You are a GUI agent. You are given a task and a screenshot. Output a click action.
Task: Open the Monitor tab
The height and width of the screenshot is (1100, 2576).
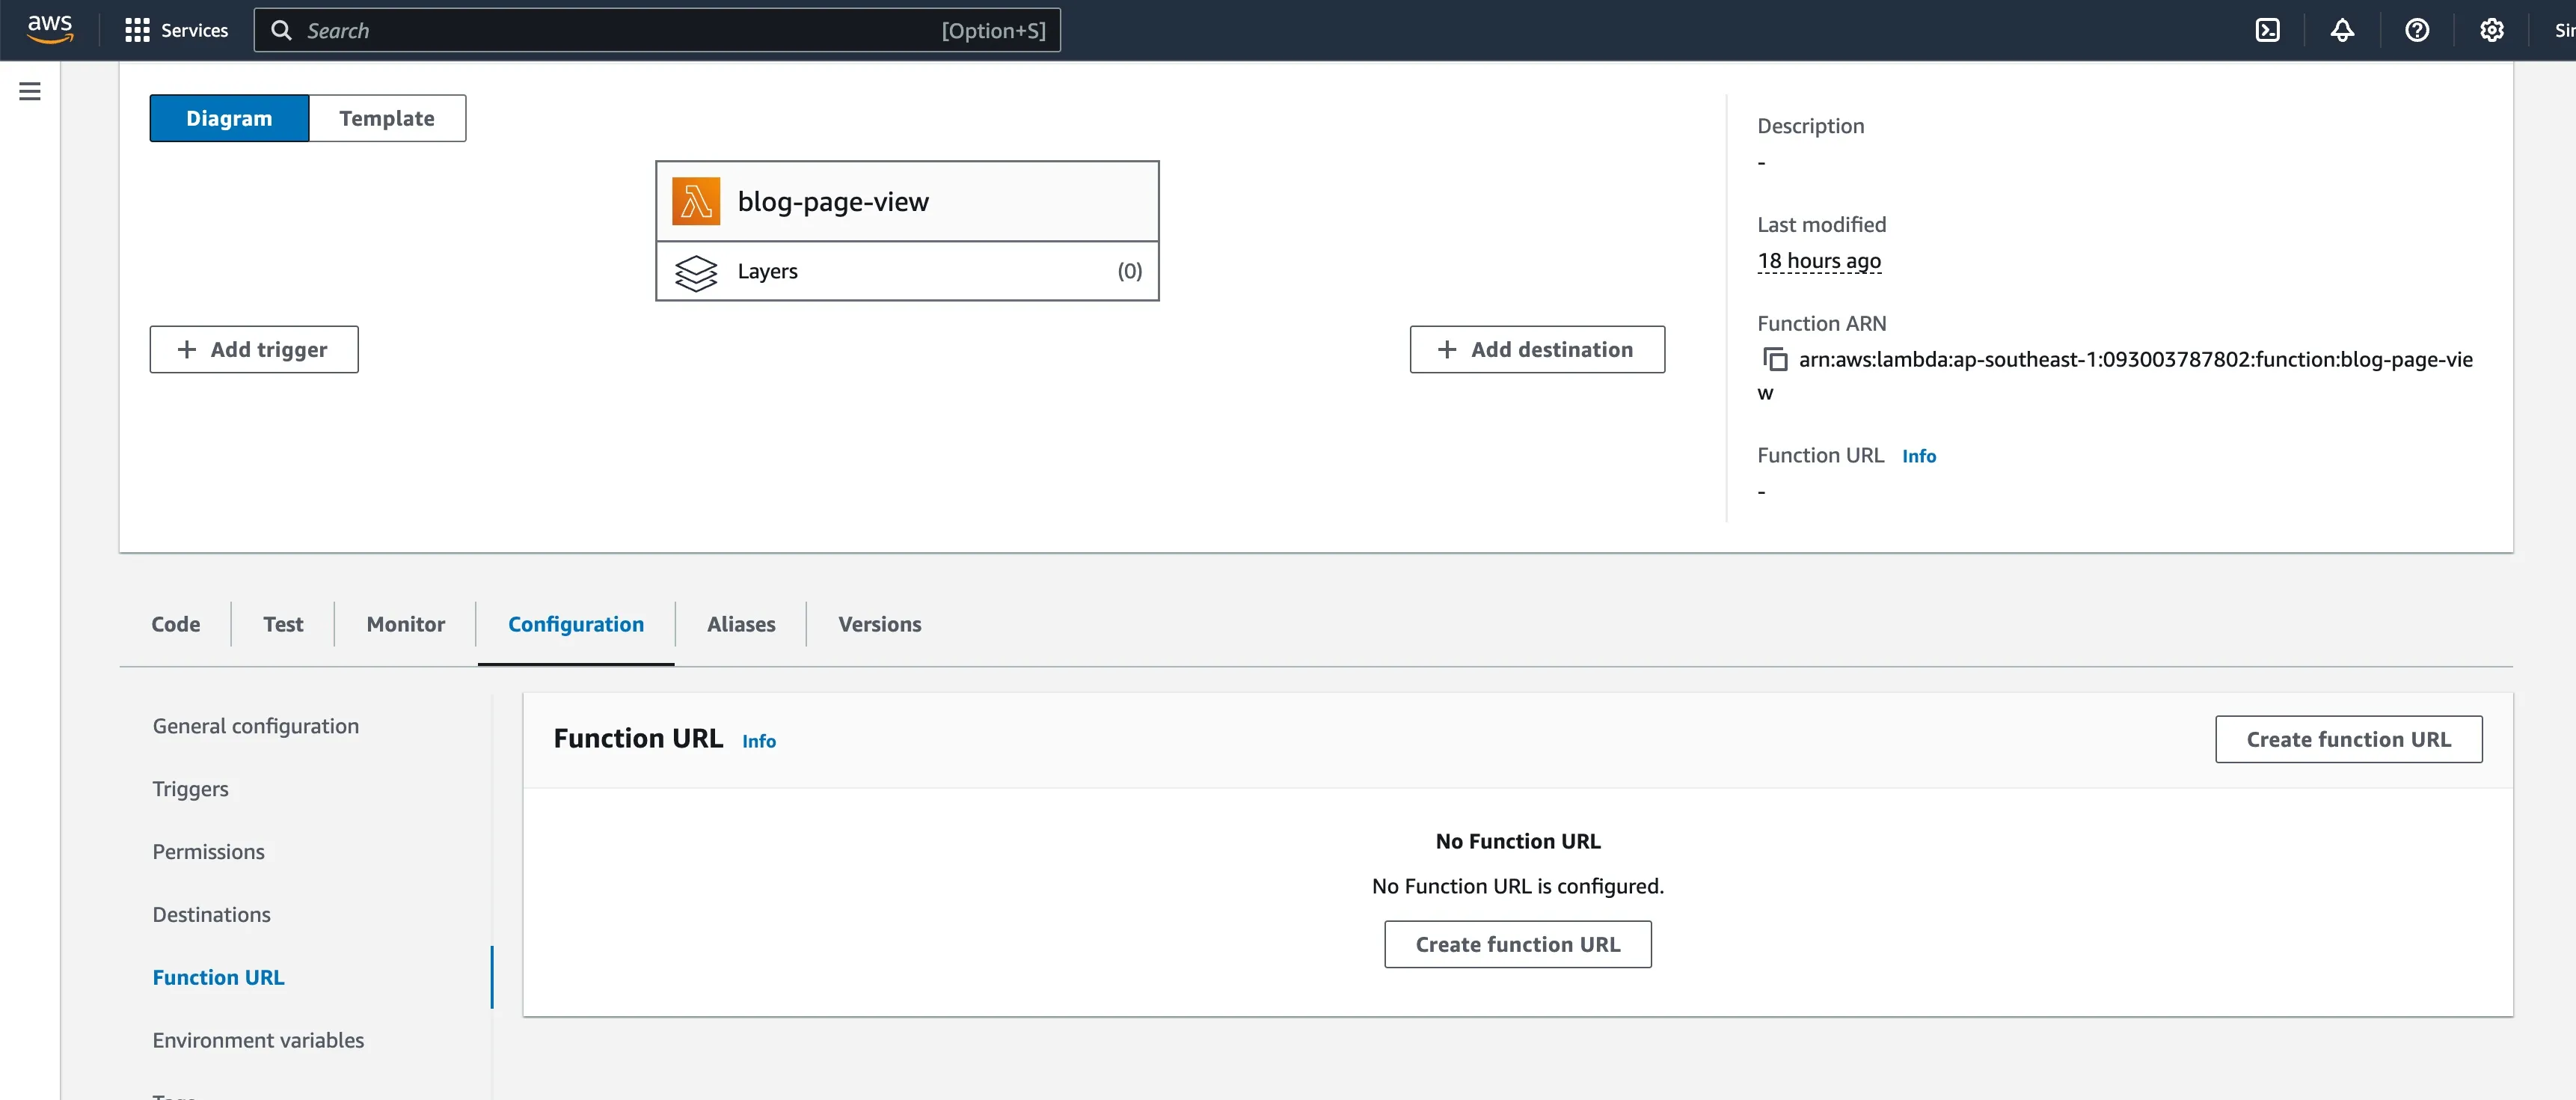click(405, 624)
